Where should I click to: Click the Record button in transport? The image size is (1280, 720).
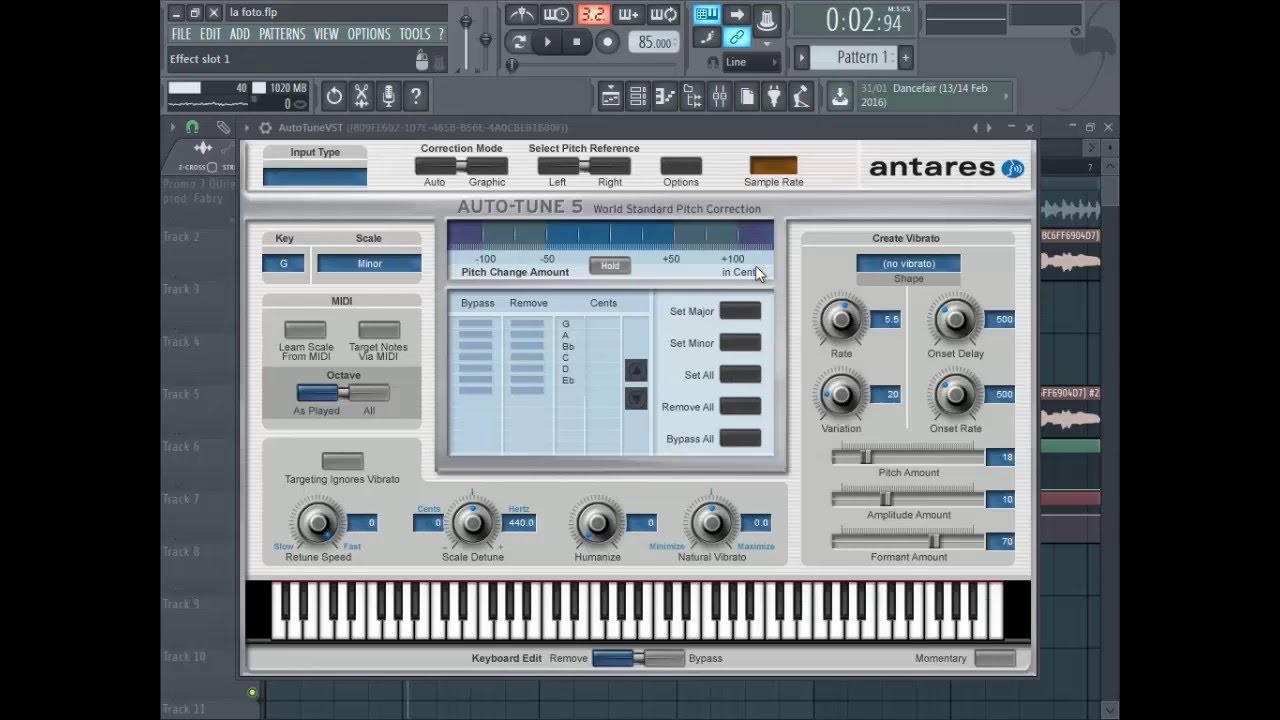[607, 42]
